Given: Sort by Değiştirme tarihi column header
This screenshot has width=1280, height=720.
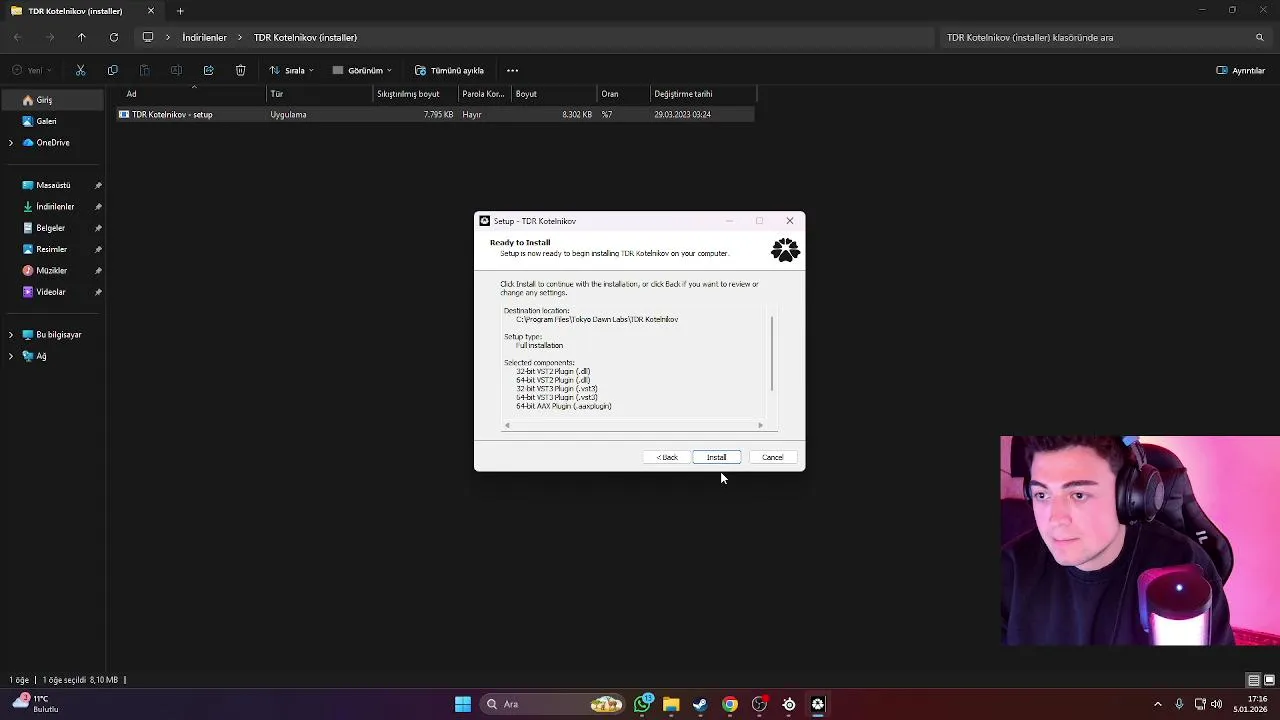Looking at the screenshot, I should [x=702, y=94].
